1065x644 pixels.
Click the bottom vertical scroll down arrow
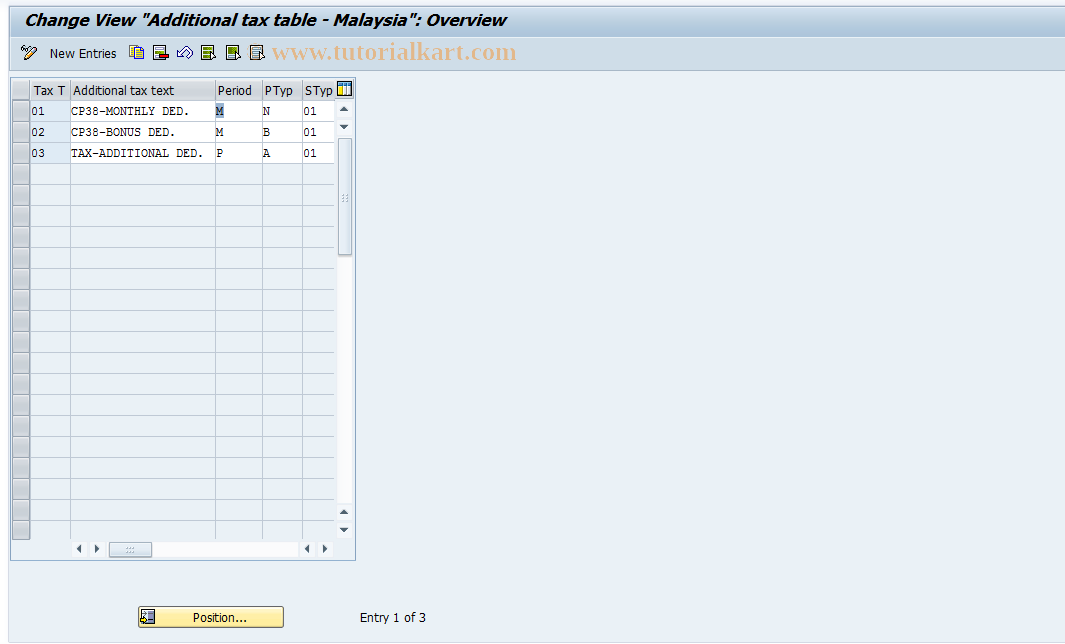click(344, 530)
